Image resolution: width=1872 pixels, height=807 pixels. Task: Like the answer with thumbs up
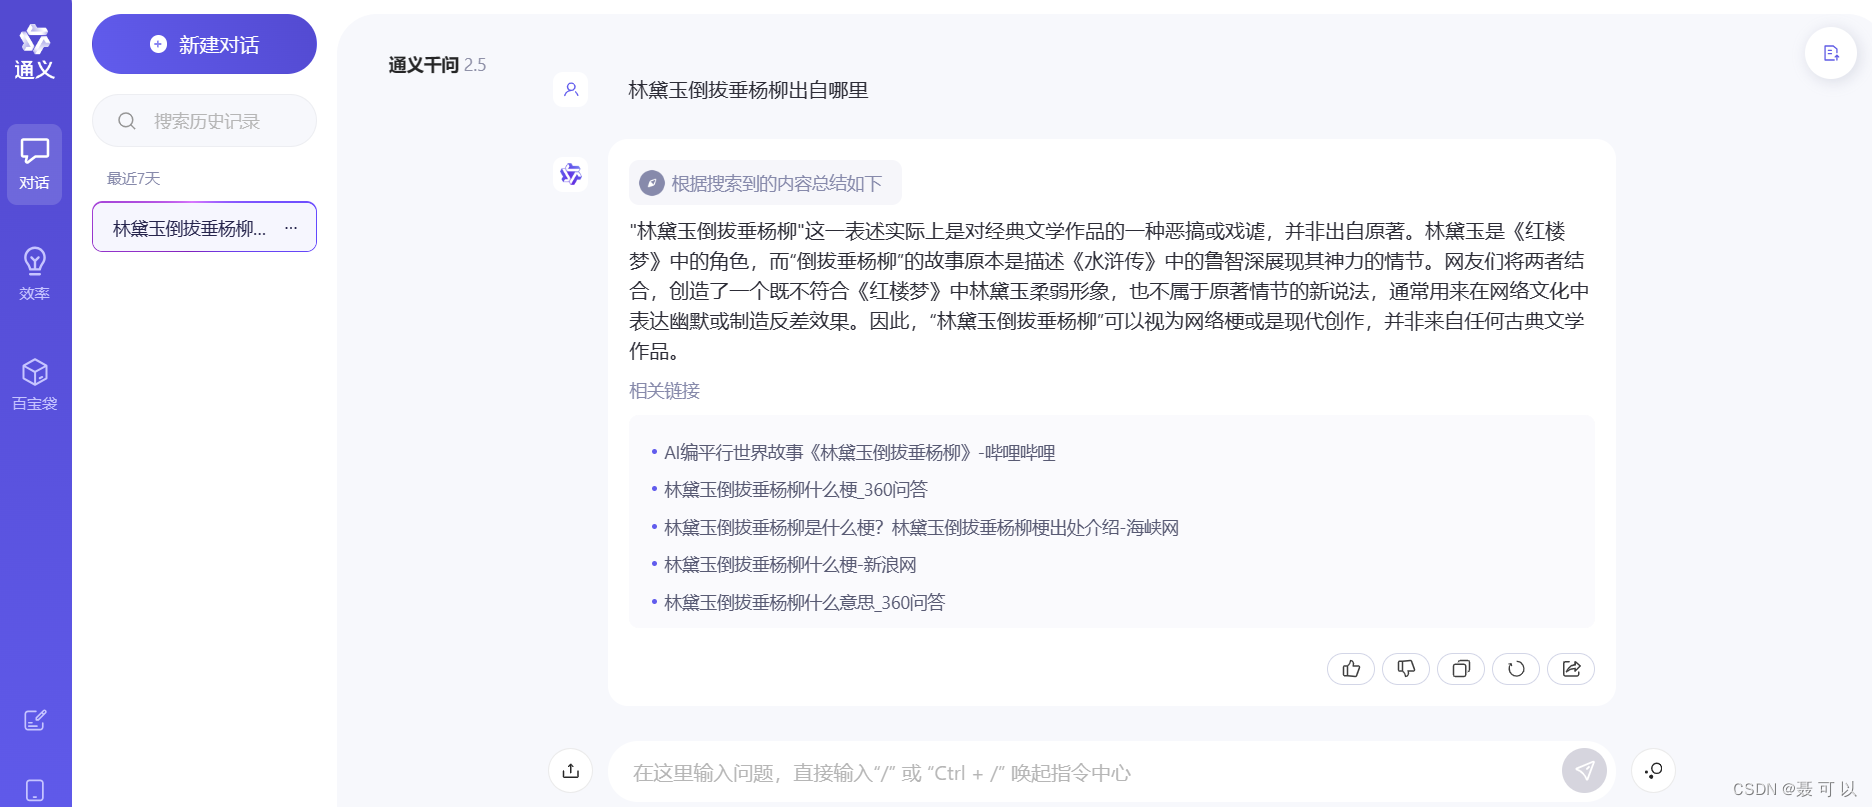pos(1351,669)
